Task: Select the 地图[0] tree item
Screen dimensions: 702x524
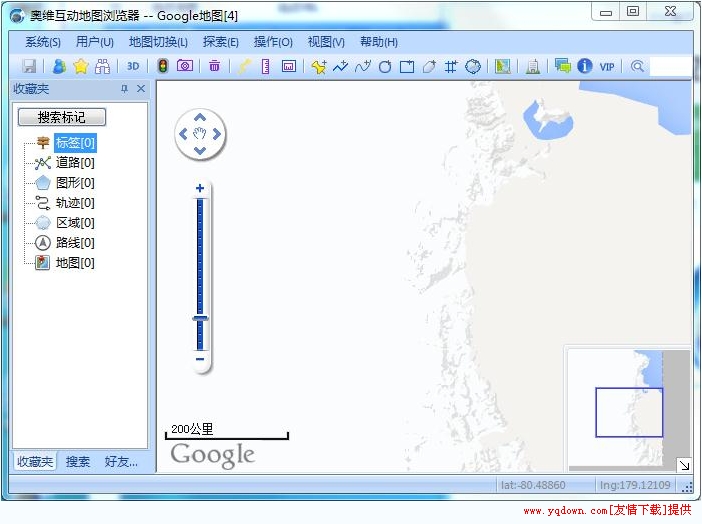Action: [75, 263]
